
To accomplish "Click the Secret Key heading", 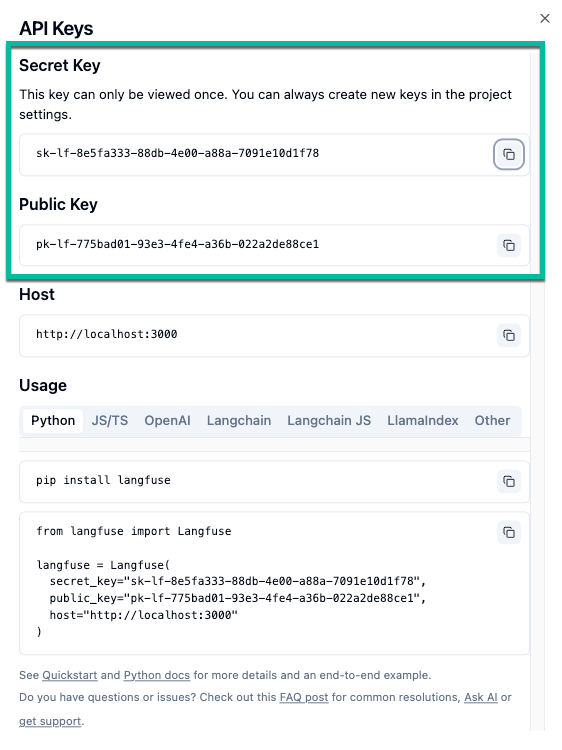I will pos(60,66).
